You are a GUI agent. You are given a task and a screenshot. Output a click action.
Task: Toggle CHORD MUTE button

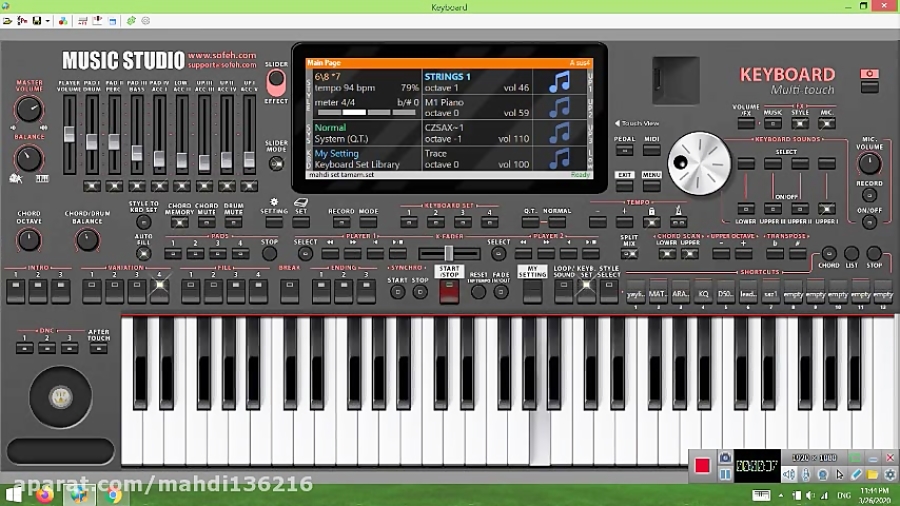click(206, 222)
